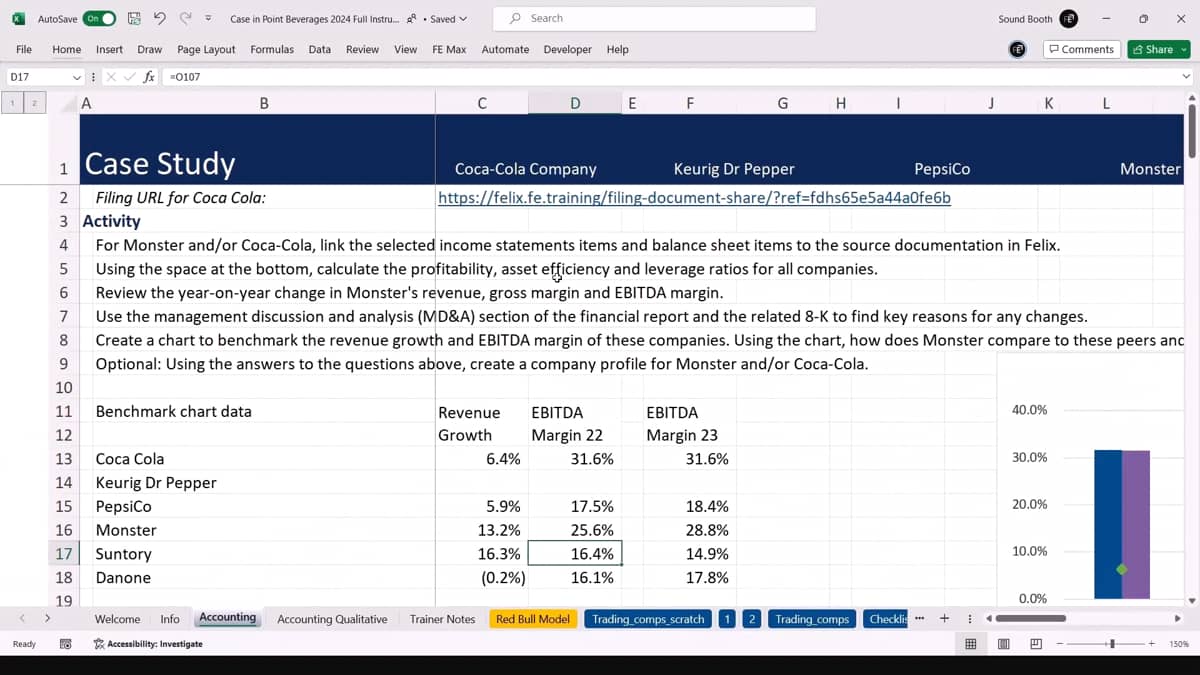The image size is (1200, 675).
Task: Open sheet tab named 1
Action: click(727, 619)
